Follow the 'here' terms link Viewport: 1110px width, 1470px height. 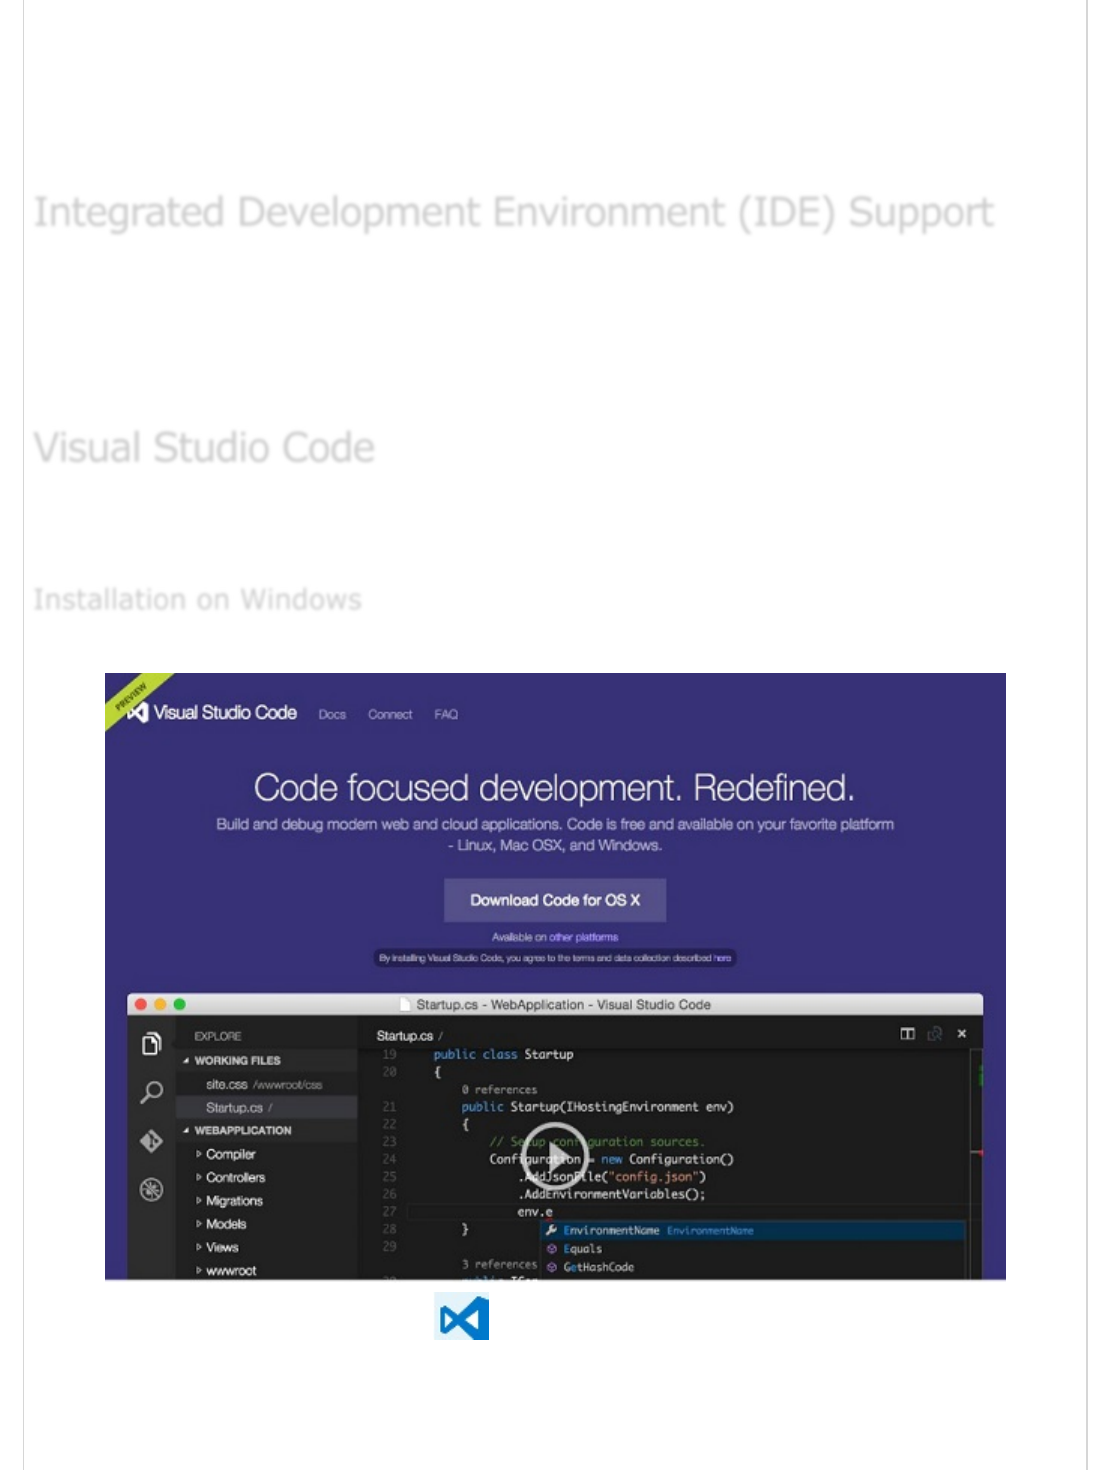[722, 958]
